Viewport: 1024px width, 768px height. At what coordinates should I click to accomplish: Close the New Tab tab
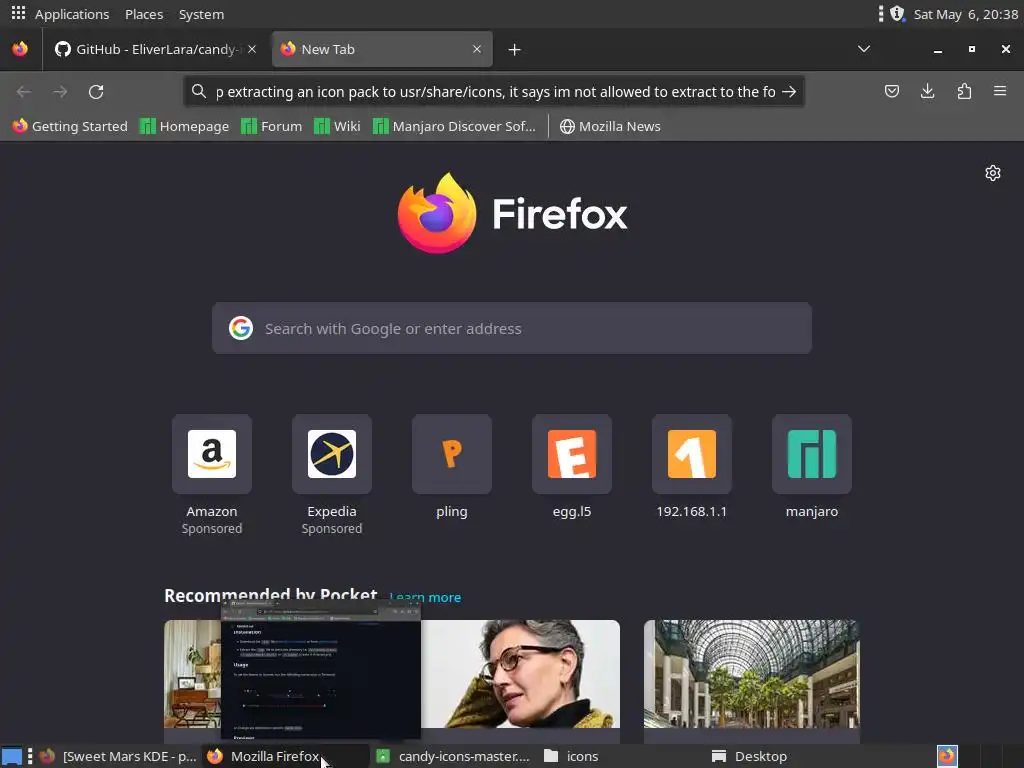(477, 49)
